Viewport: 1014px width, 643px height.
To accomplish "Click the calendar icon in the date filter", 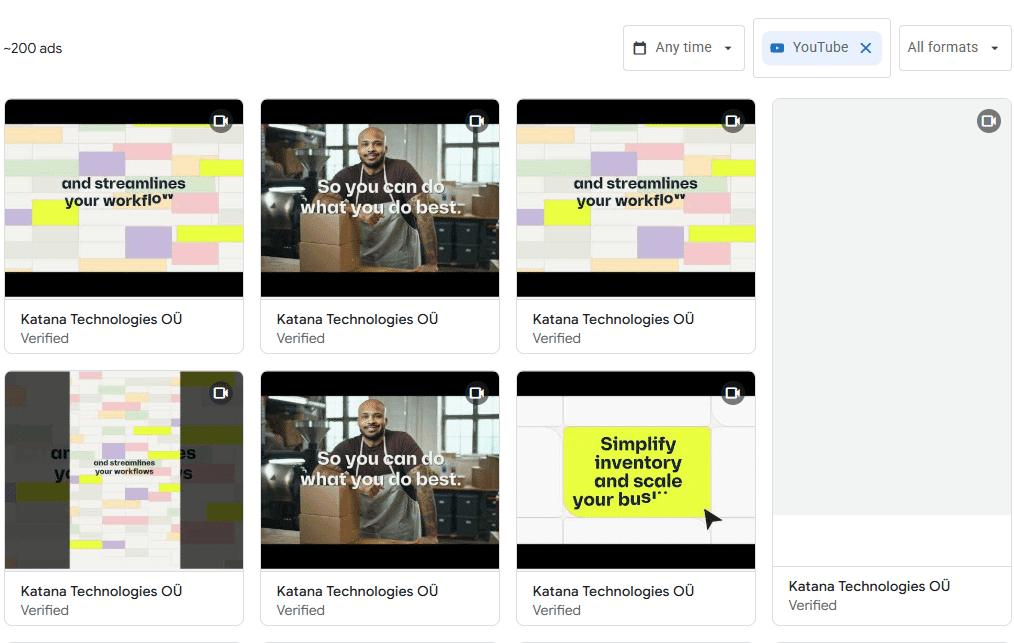I will (640, 48).
